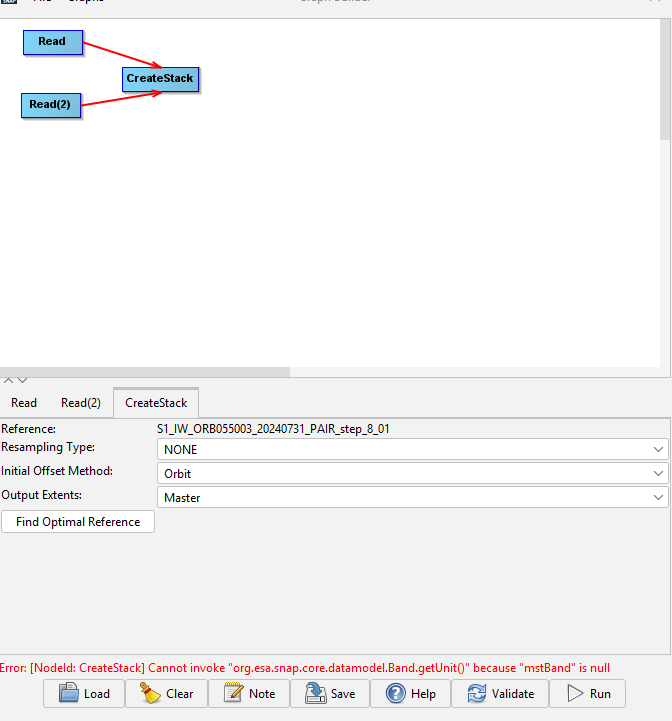This screenshot has width=672, height=721.
Task: Click the Save disk icon
Action: pyautogui.click(x=315, y=694)
